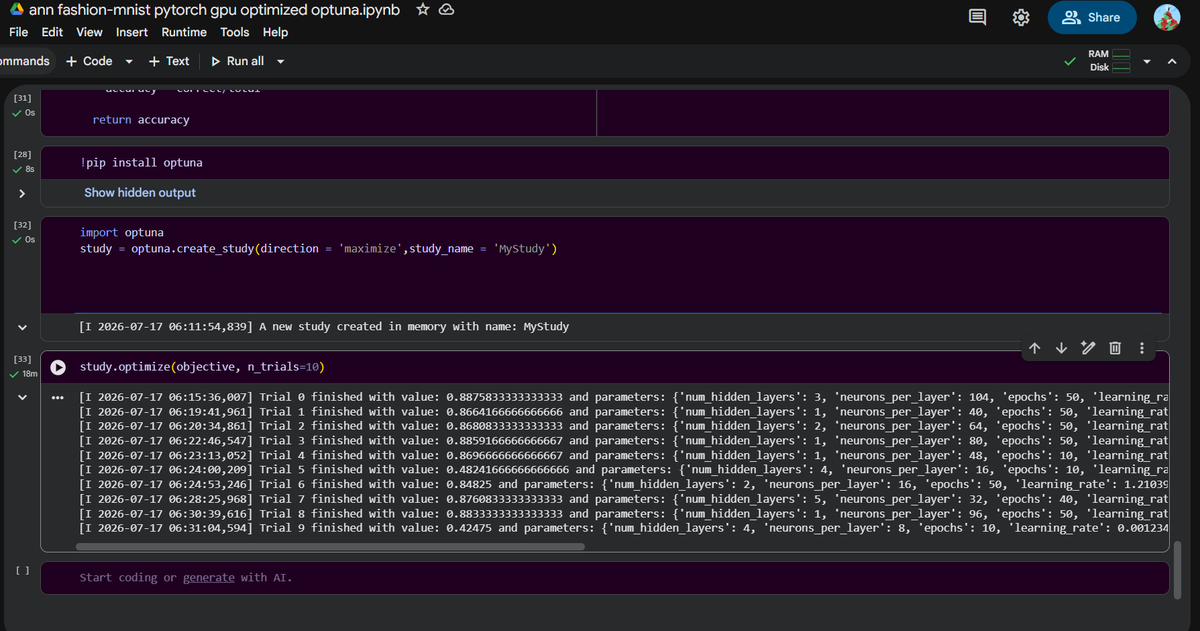Open the comments panel icon
This screenshot has height=631, width=1200.
977,17
